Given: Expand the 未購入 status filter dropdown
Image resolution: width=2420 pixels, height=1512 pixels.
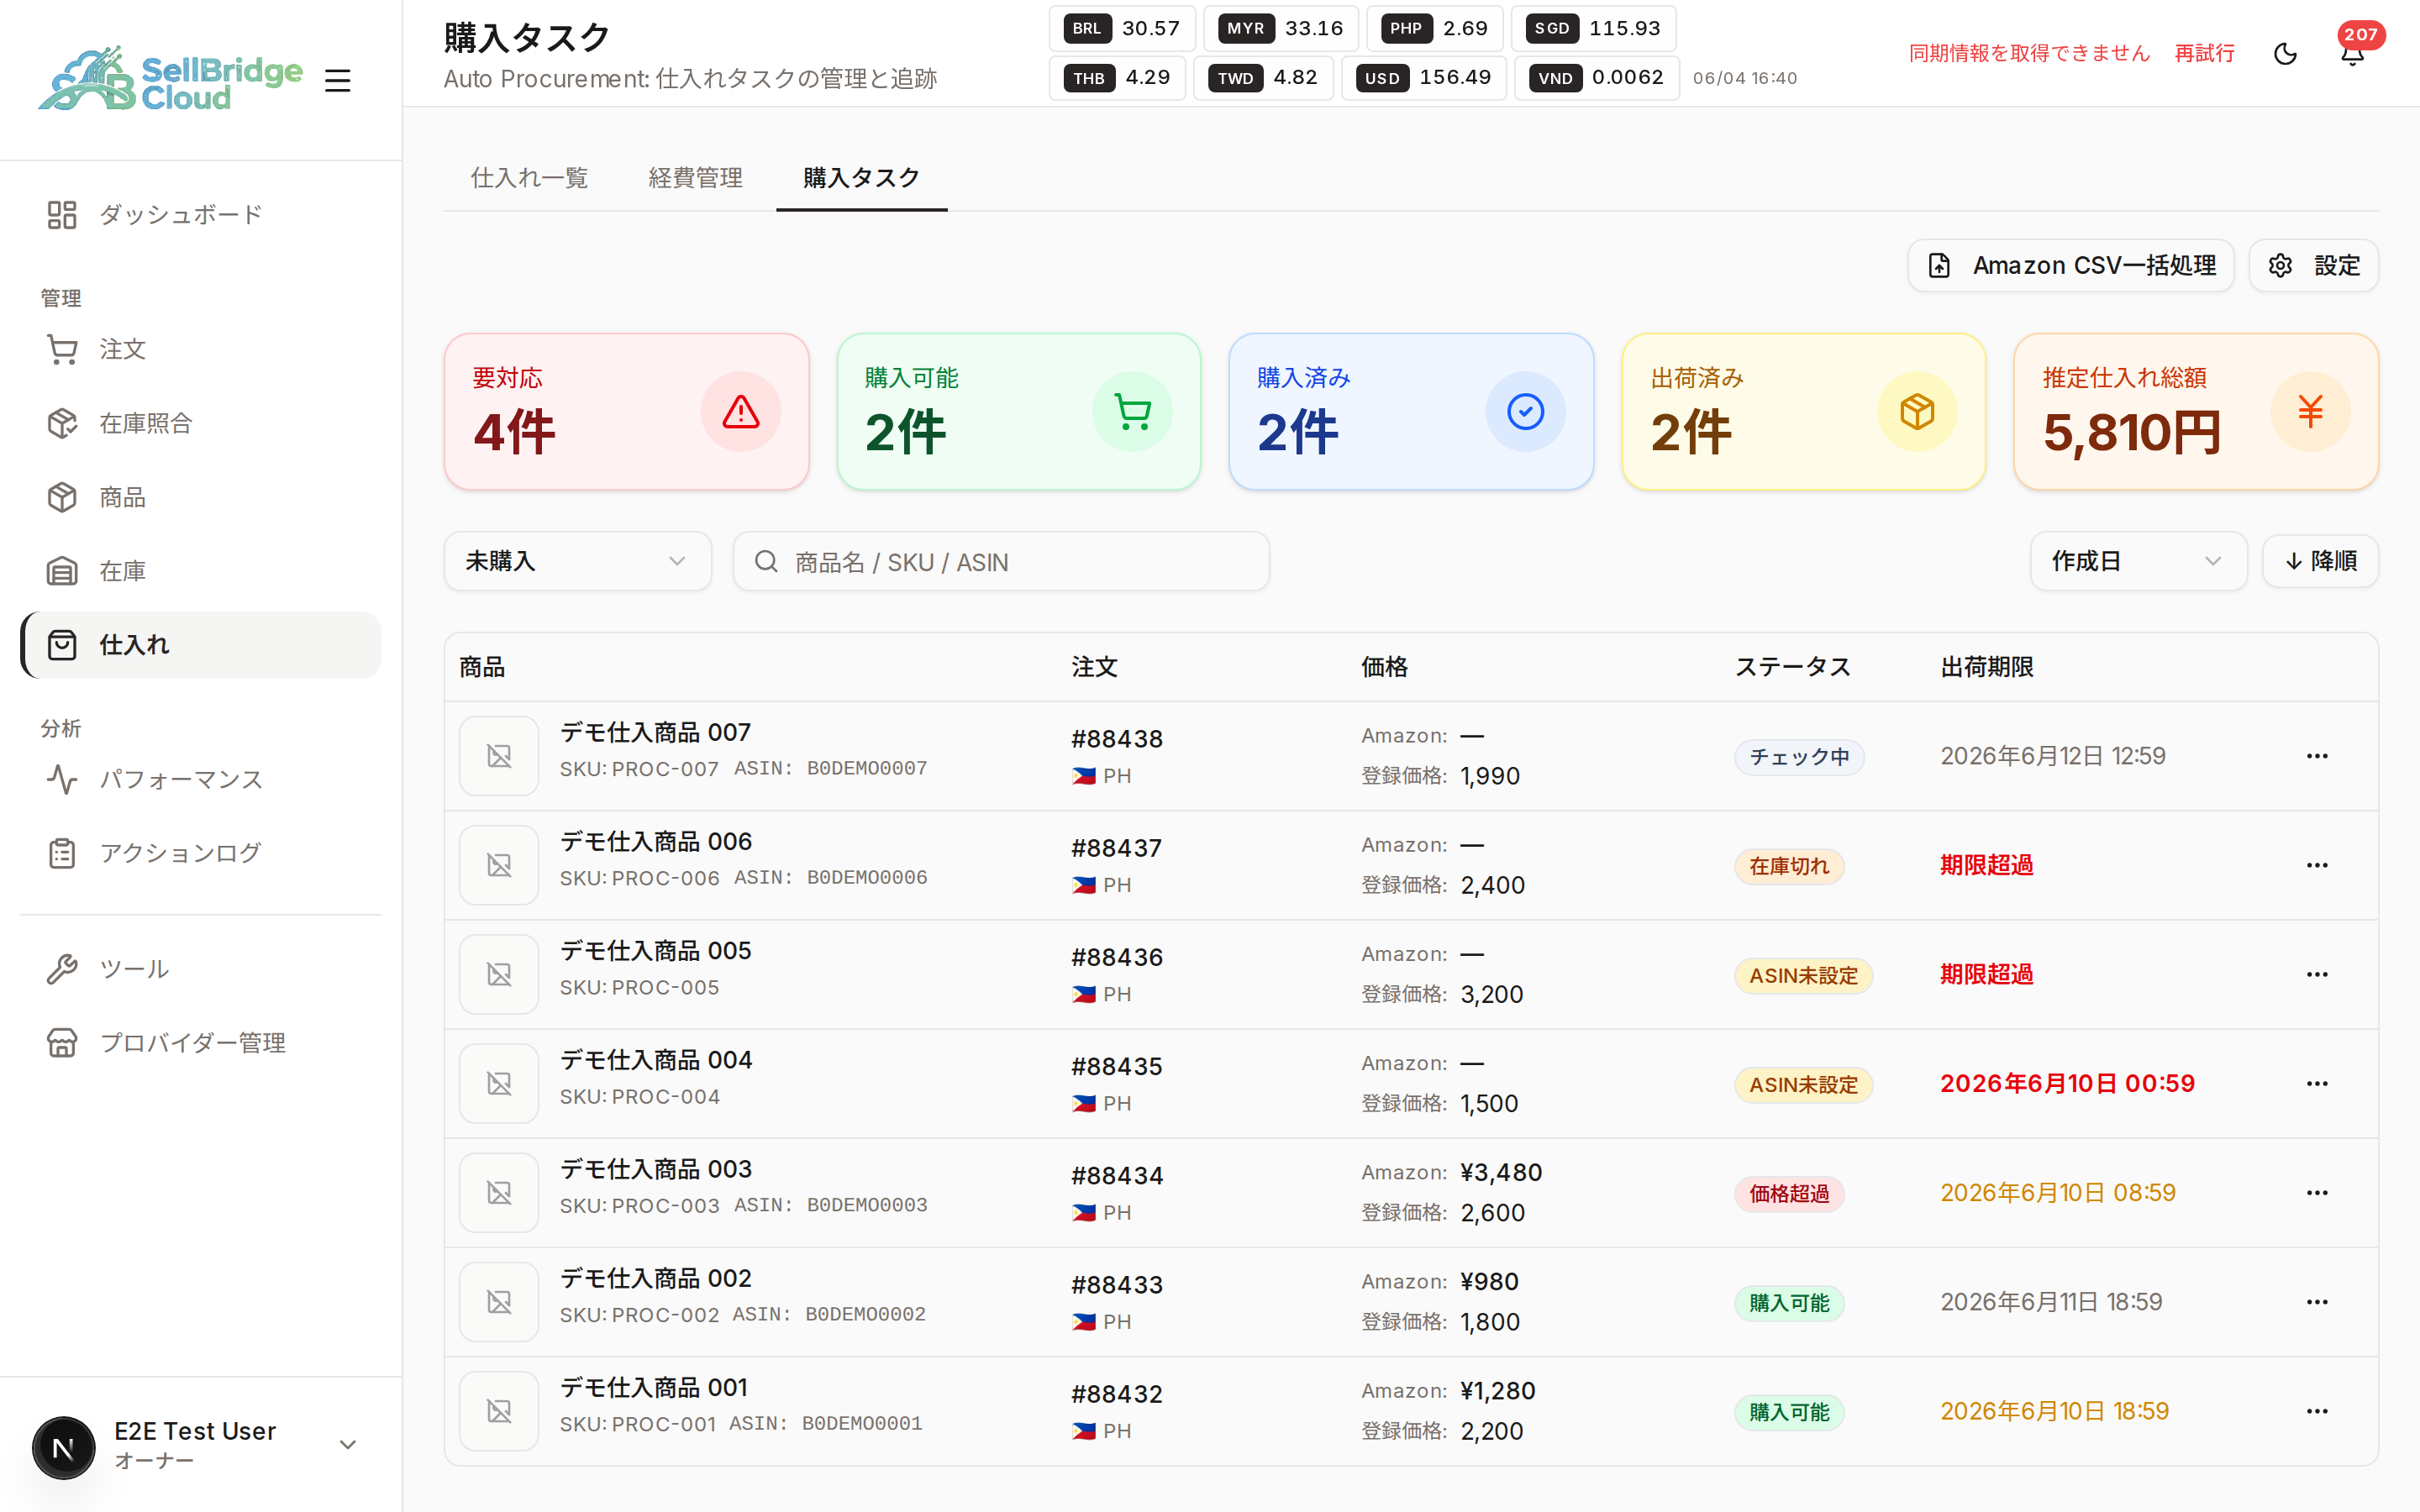Looking at the screenshot, I should [577, 561].
